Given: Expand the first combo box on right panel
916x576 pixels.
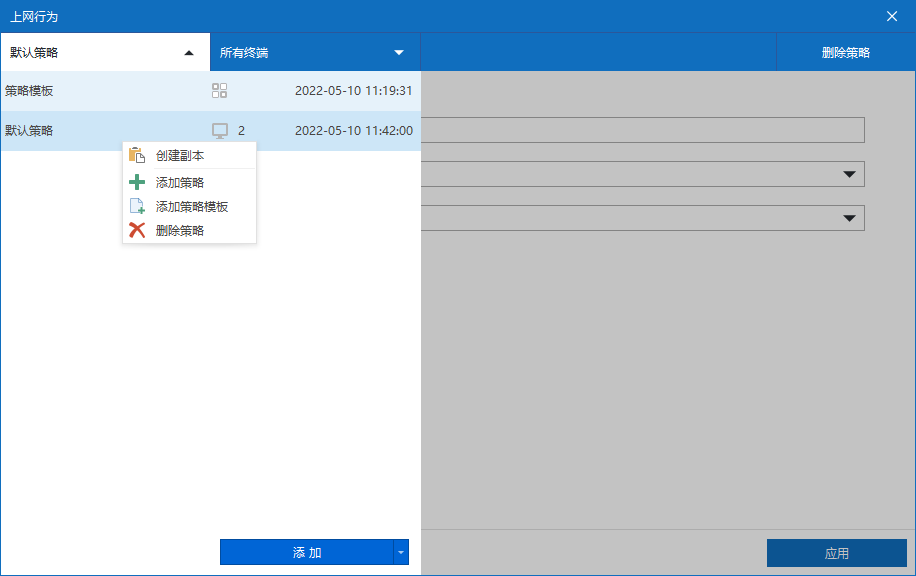Looking at the screenshot, I should pos(850,174).
